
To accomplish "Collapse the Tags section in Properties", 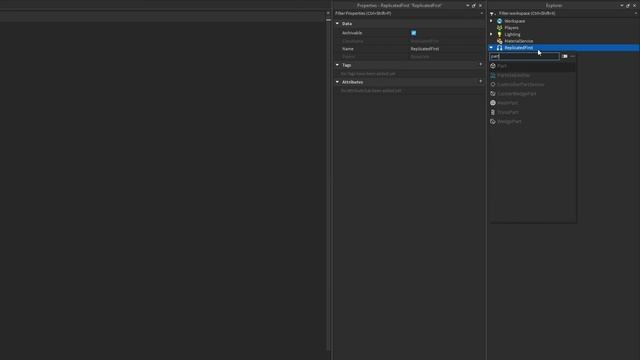I will pyautogui.click(x=337, y=65).
